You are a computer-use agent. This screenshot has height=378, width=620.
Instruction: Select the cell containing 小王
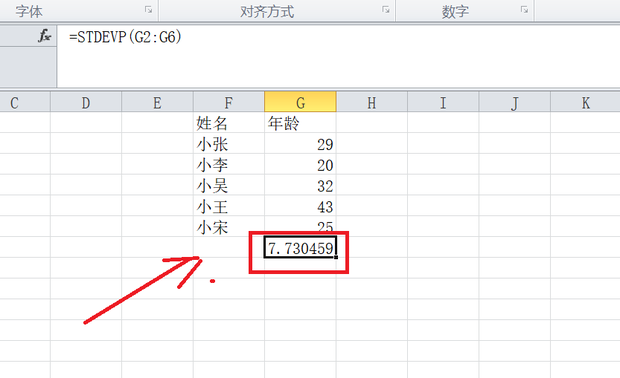coord(229,206)
